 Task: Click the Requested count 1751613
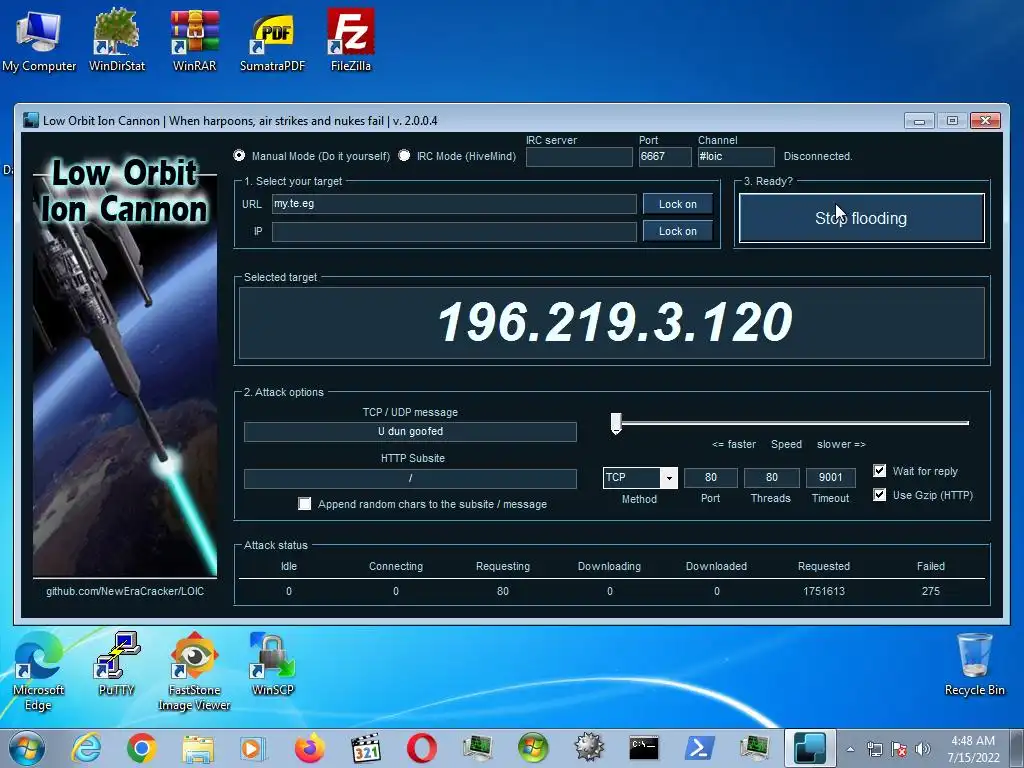[x=824, y=591]
